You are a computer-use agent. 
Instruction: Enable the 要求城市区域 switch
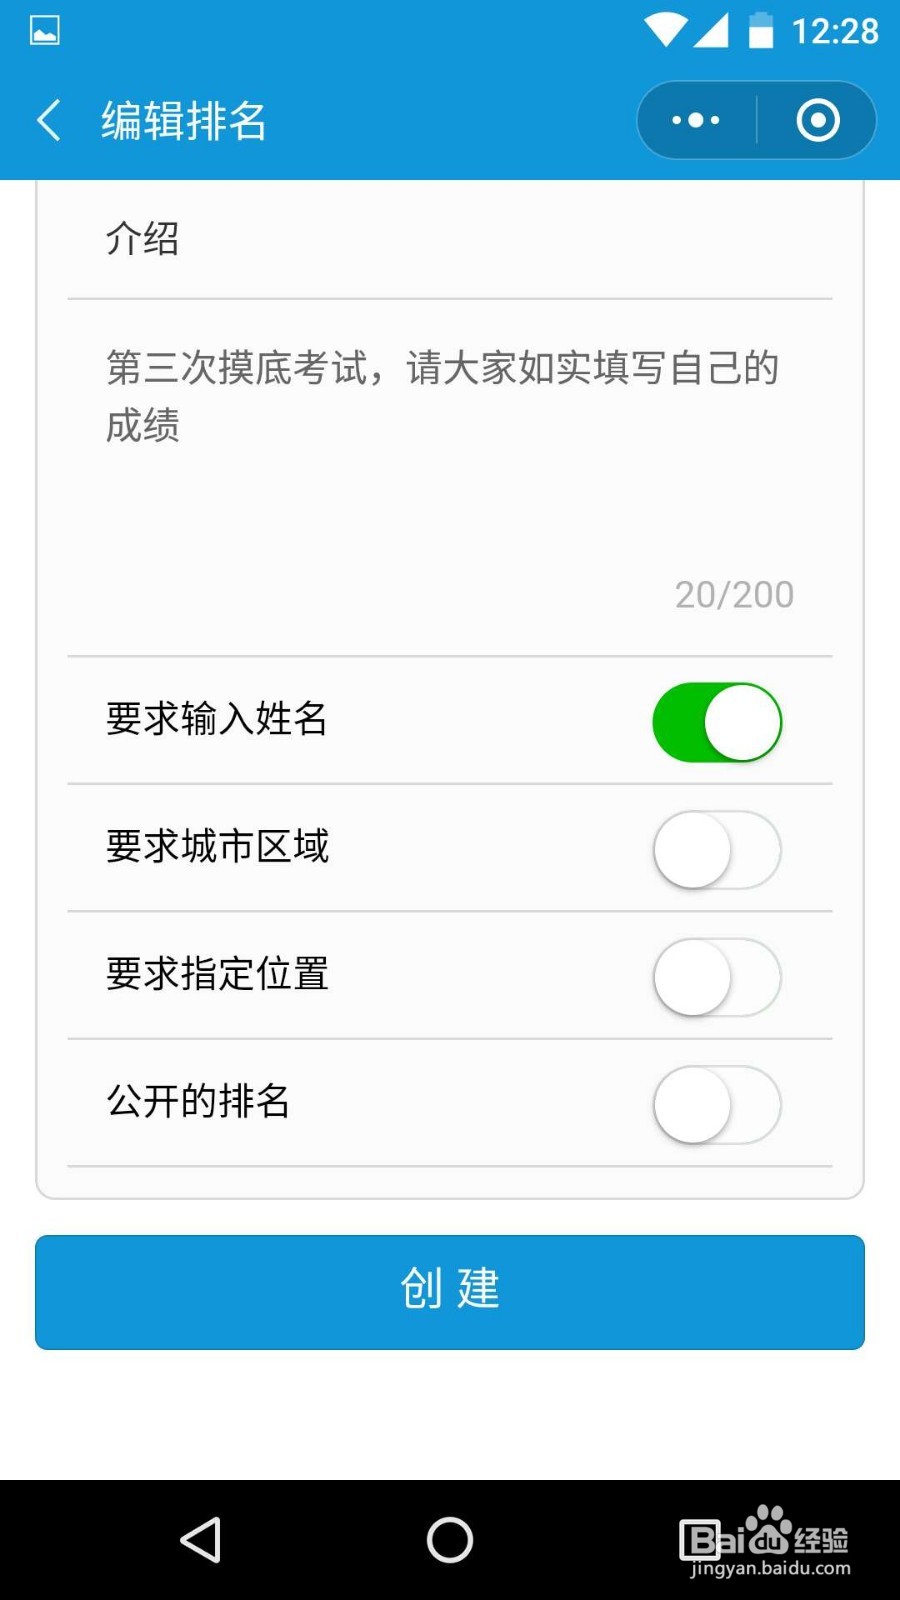click(717, 849)
